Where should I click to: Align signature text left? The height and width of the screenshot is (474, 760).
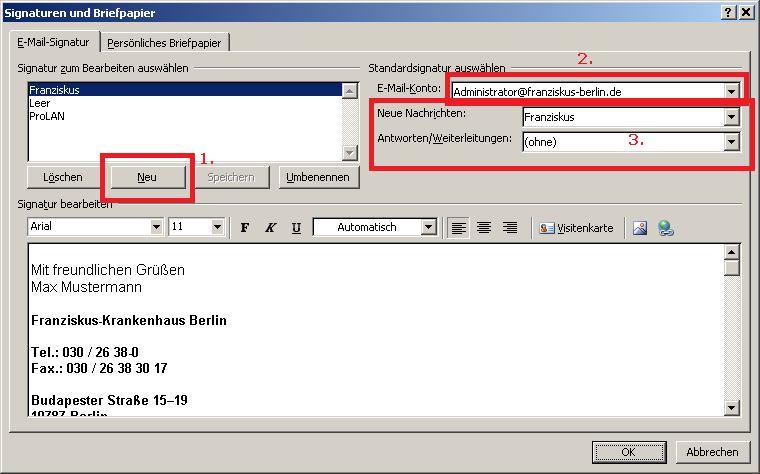pos(458,228)
